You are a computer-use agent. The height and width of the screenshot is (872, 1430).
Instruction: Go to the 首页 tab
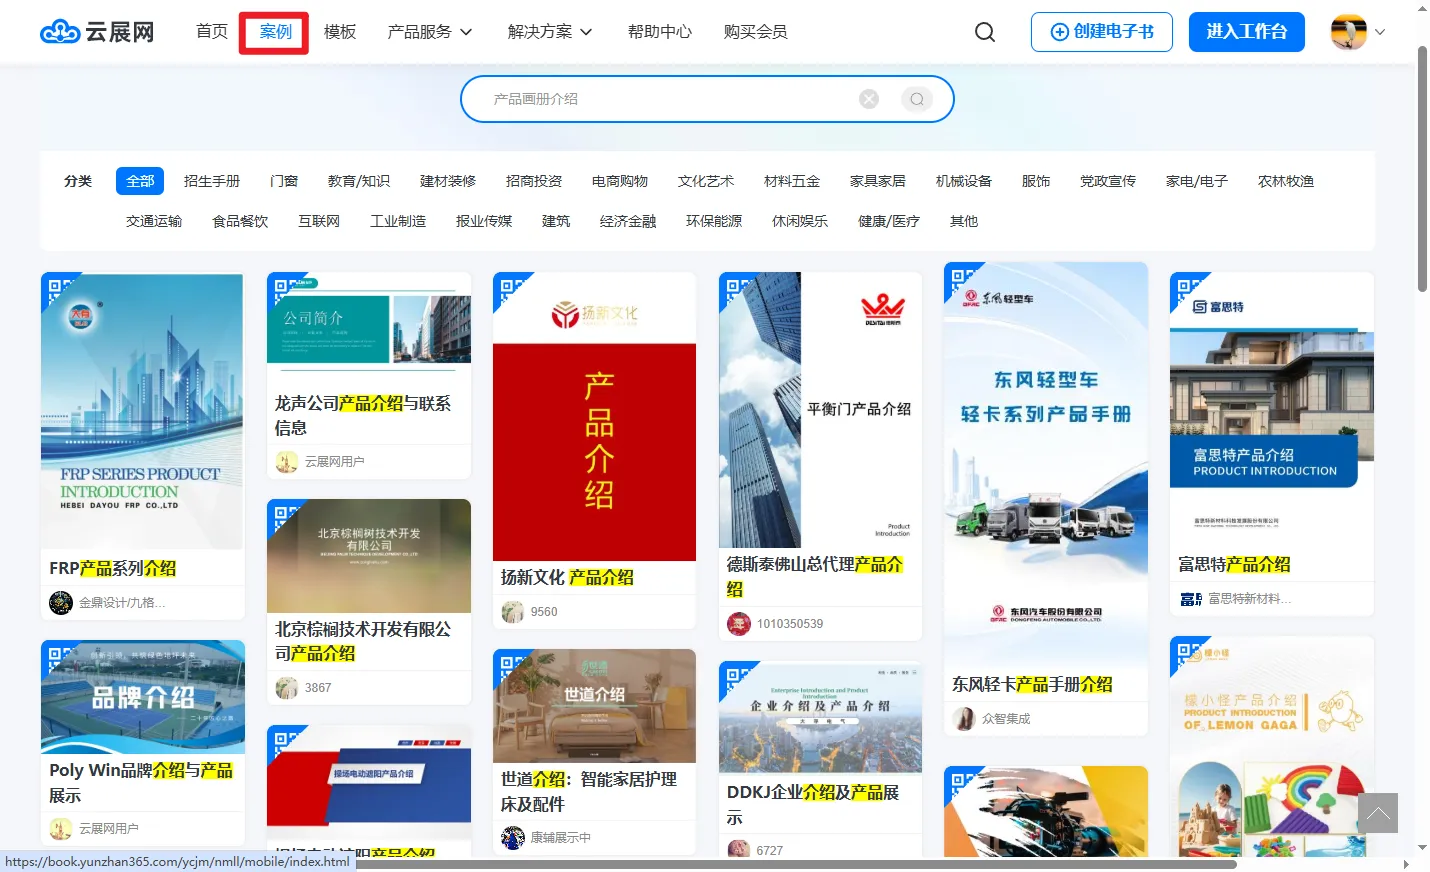[x=212, y=32]
